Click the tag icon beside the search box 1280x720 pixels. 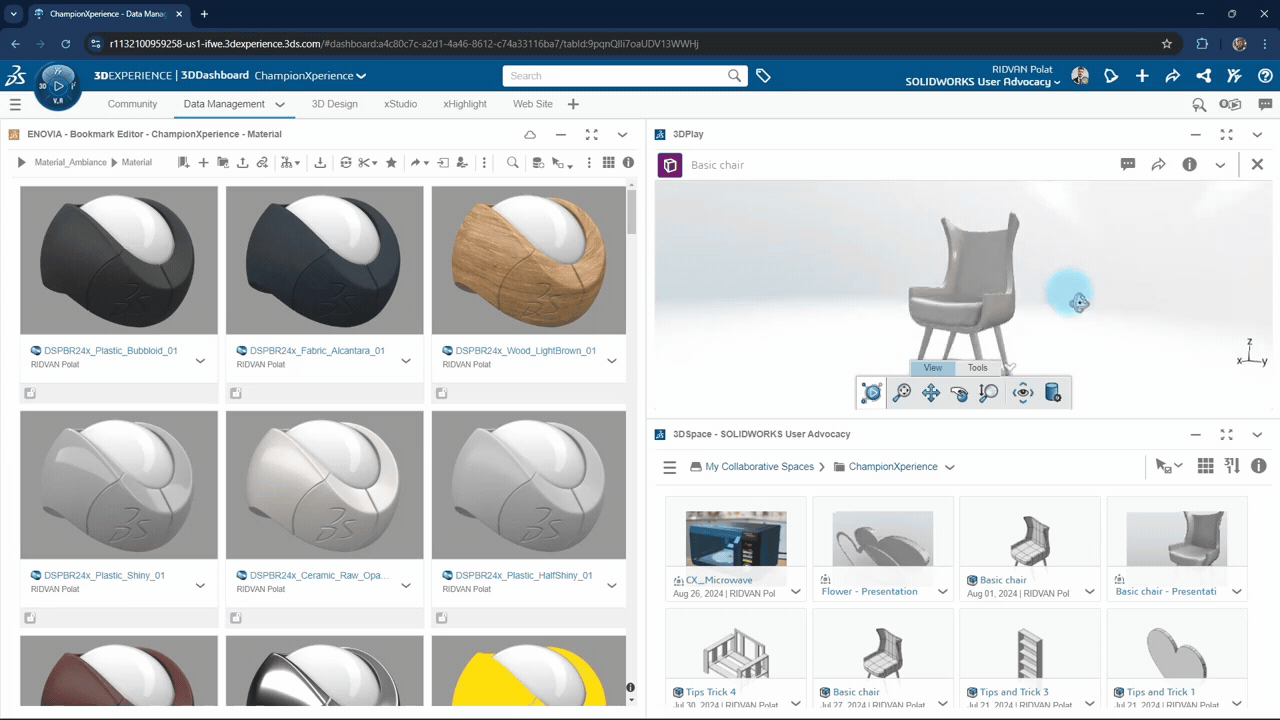click(x=763, y=76)
